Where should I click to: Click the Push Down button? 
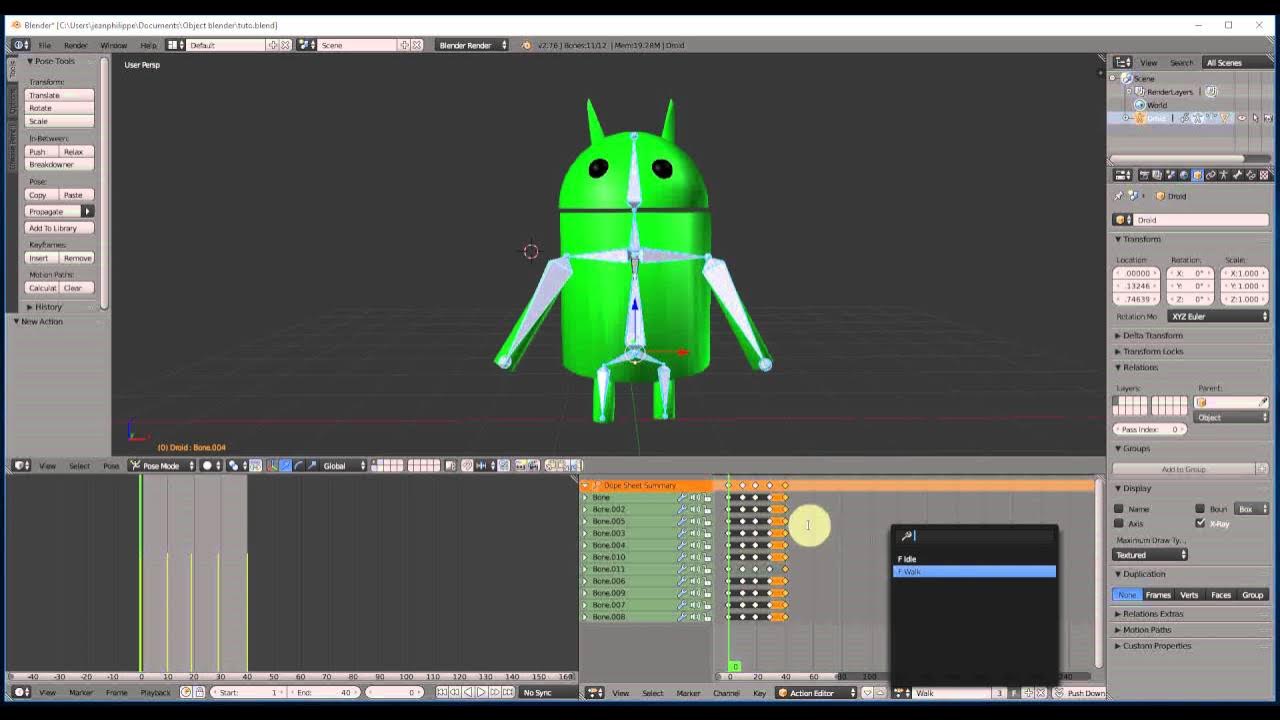[1079, 692]
